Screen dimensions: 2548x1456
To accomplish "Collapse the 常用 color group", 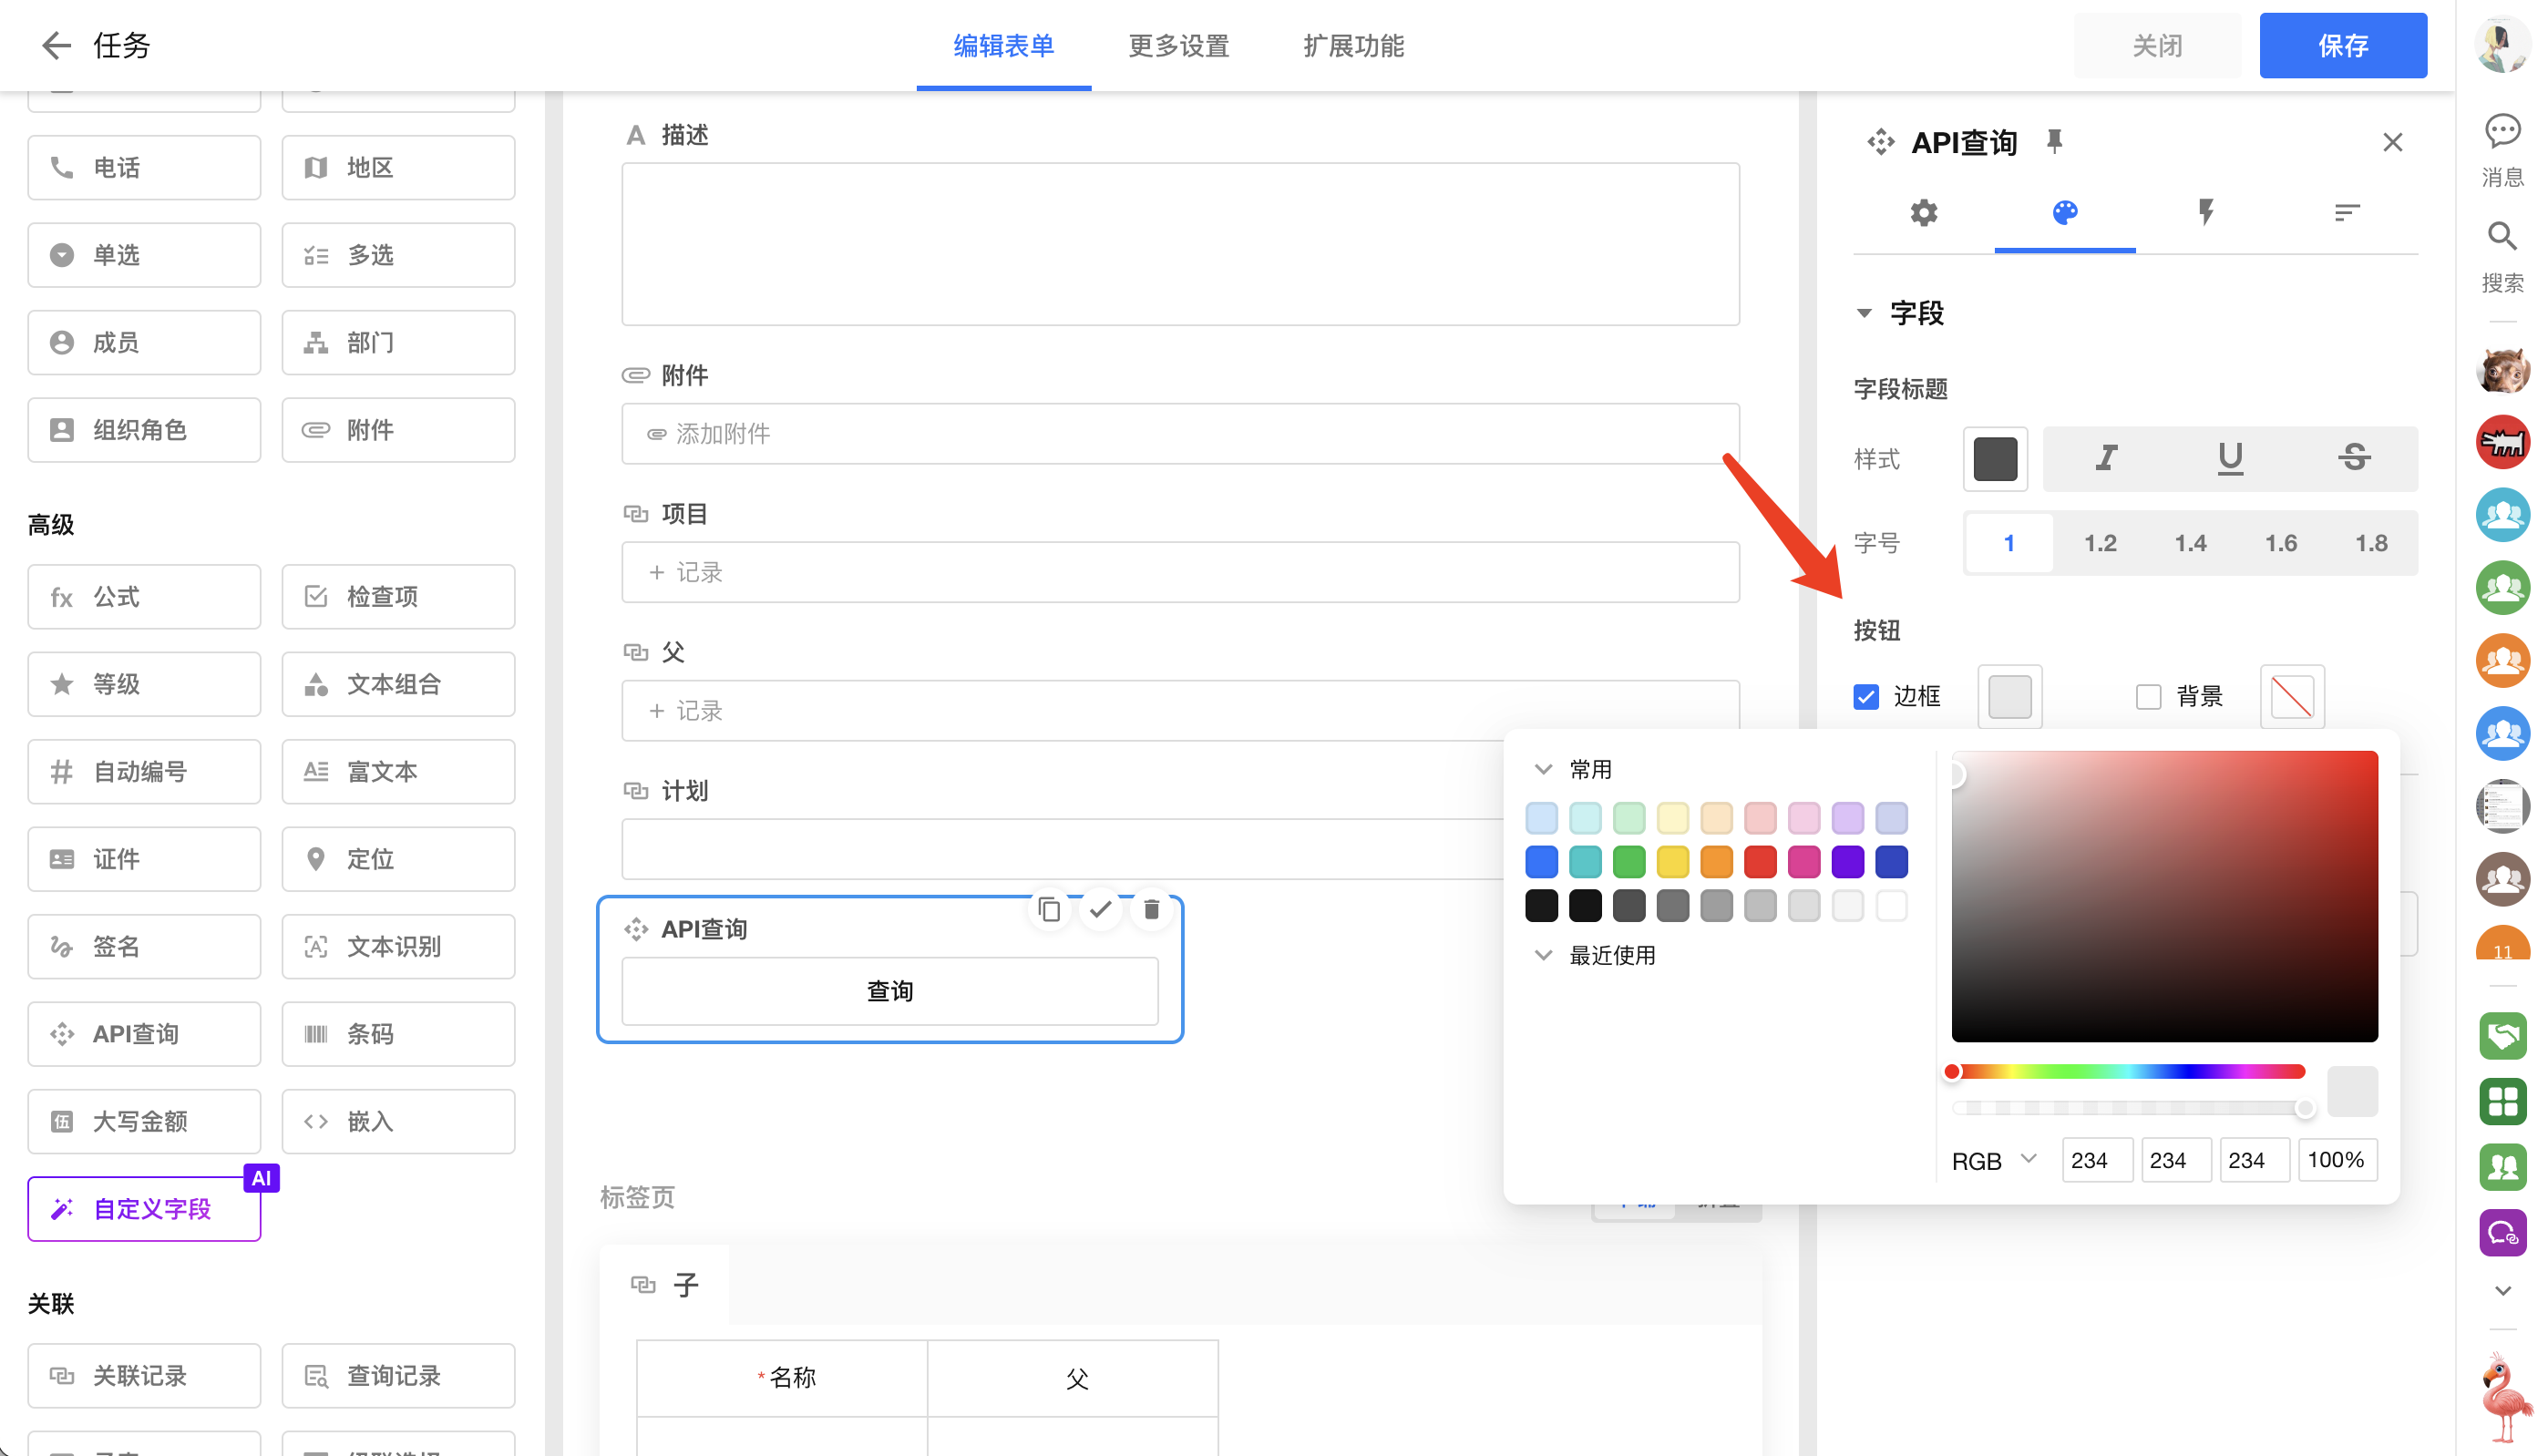I will (1543, 769).
